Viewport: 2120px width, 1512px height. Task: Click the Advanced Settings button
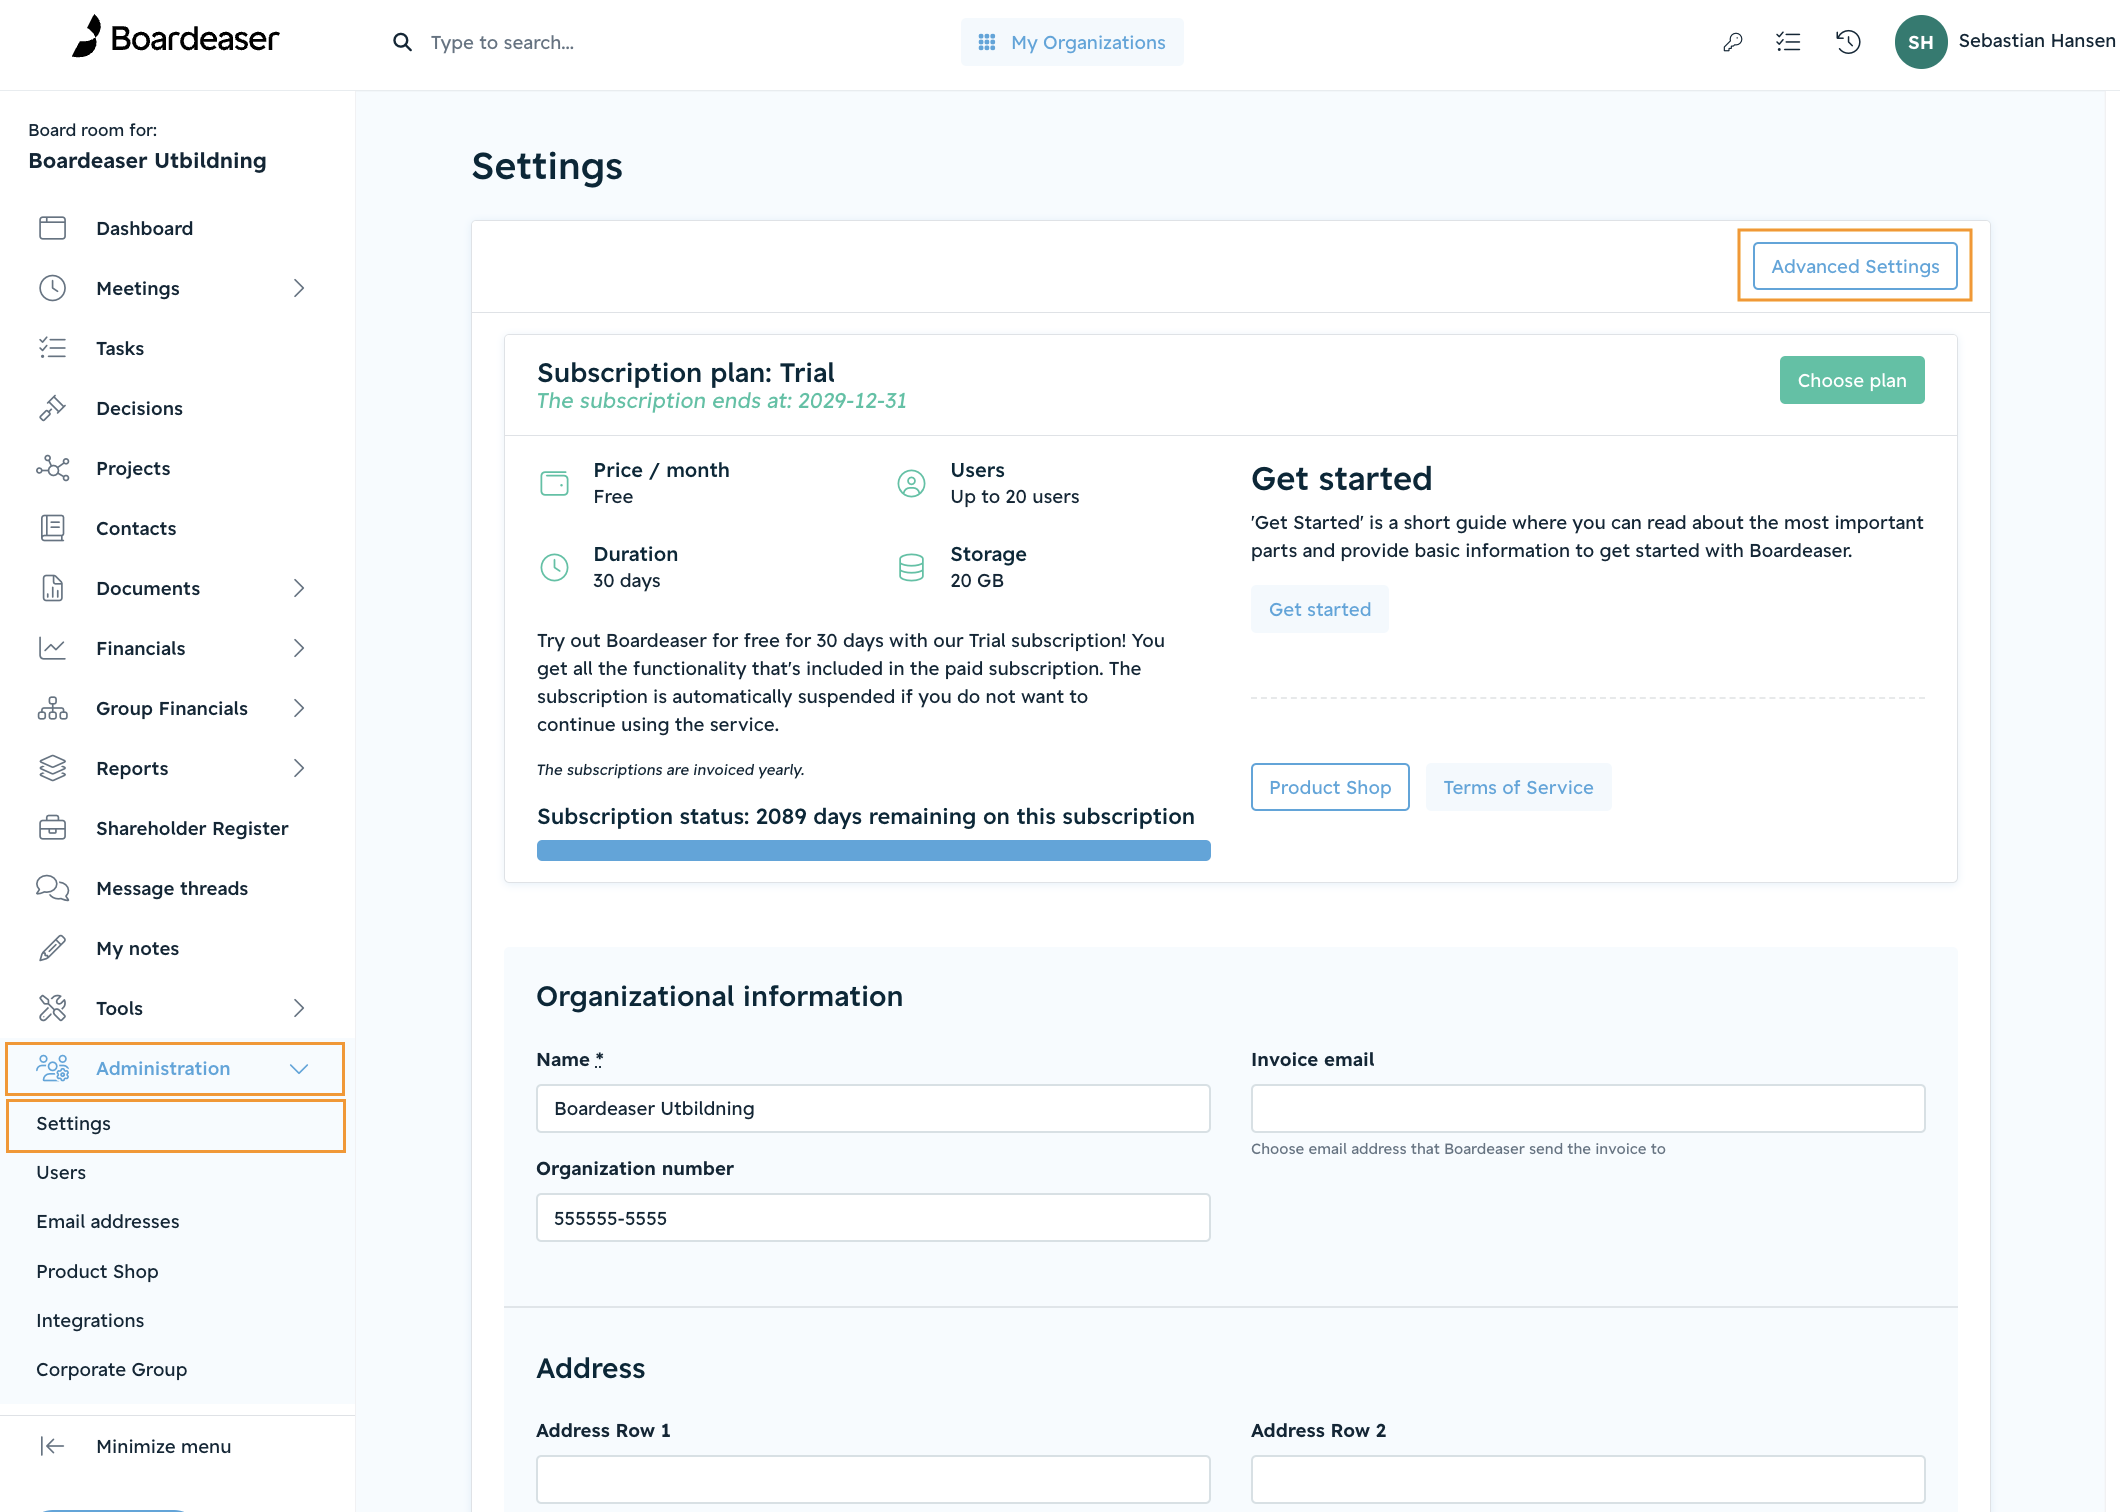1855,266
